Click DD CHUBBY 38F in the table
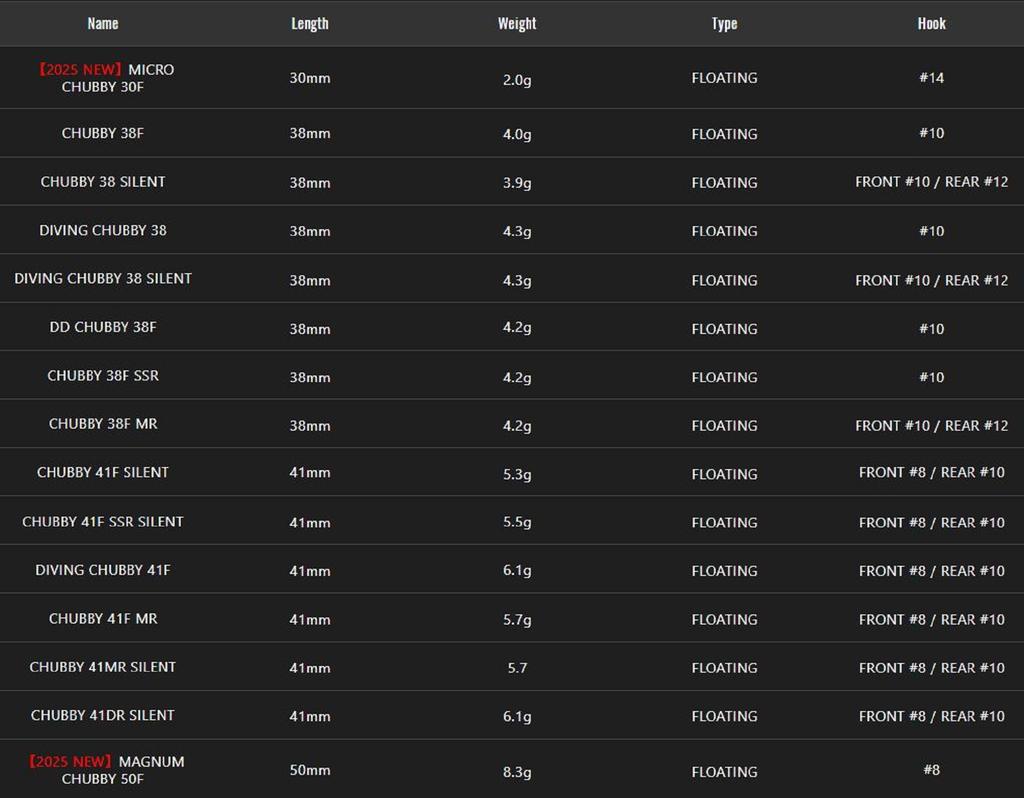The width and height of the screenshot is (1024, 798). 103,327
